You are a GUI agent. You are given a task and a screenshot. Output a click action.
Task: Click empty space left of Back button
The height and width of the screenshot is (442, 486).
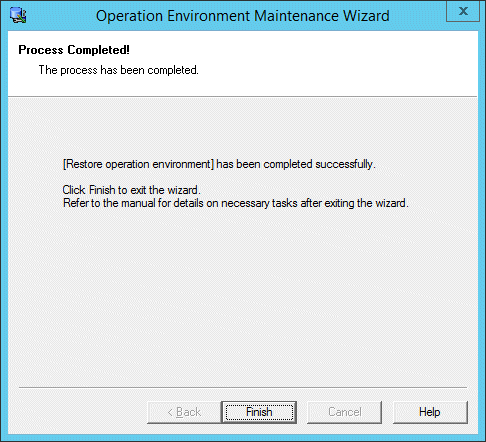pyautogui.click(x=80, y=412)
